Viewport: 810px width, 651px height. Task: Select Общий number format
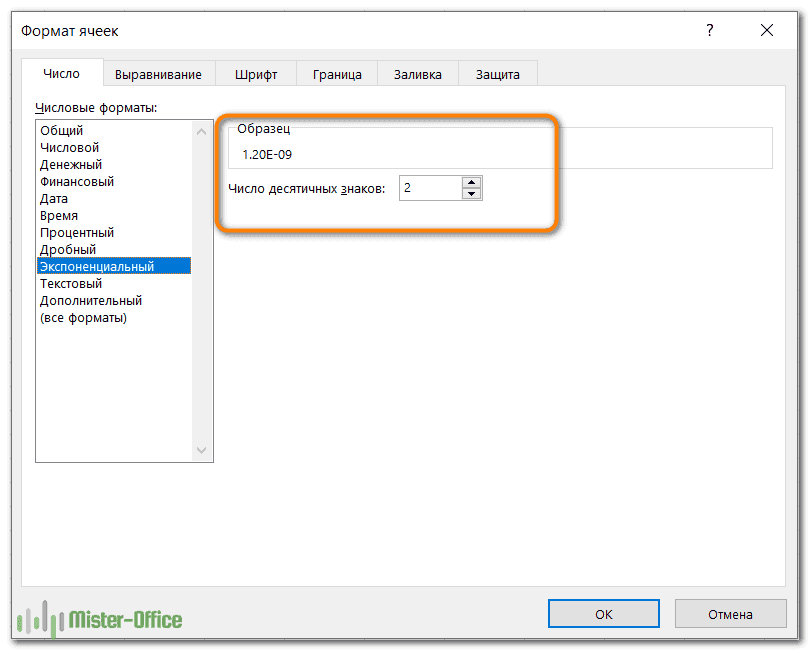[x=114, y=130]
